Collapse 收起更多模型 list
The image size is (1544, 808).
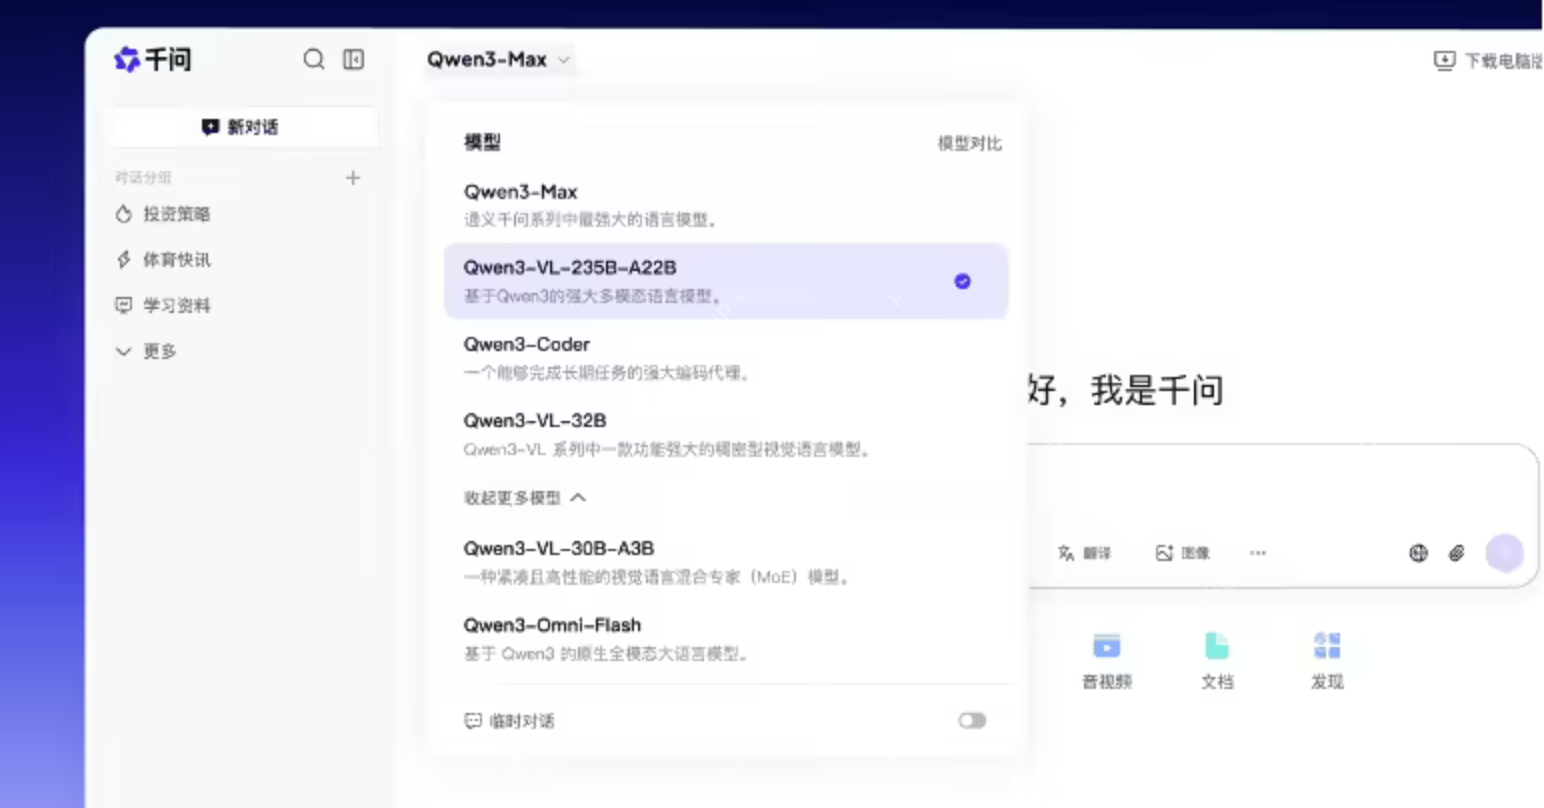[x=524, y=497]
